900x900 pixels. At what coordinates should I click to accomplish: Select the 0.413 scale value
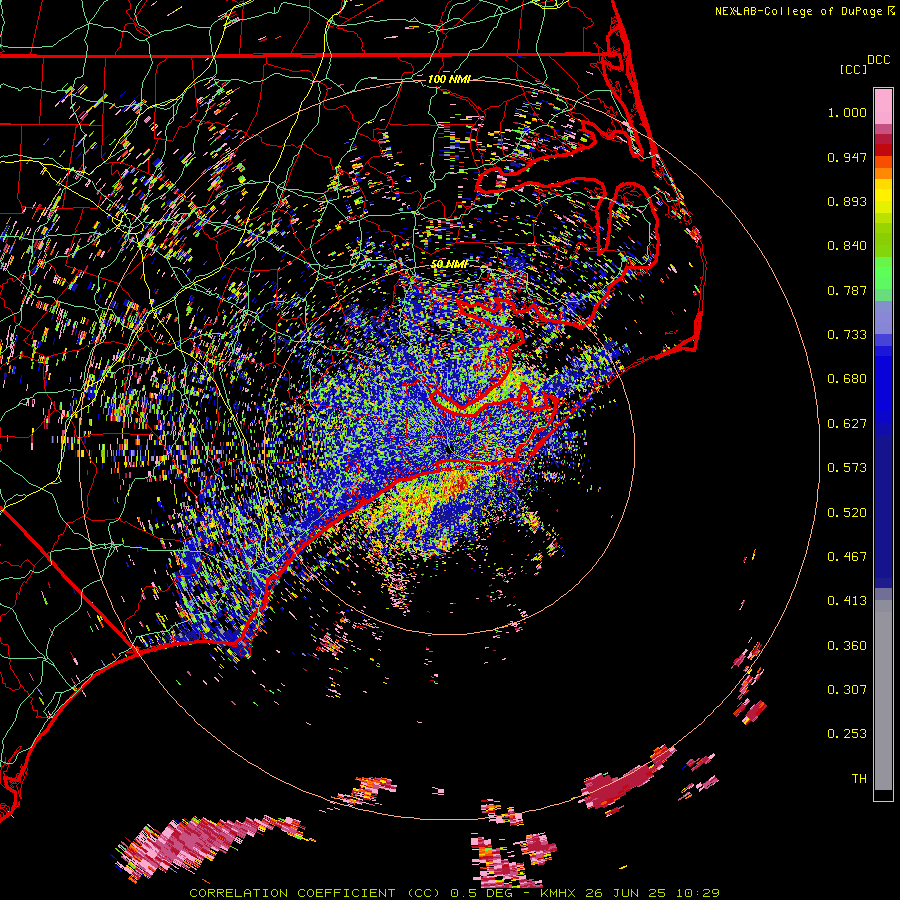point(847,601)
